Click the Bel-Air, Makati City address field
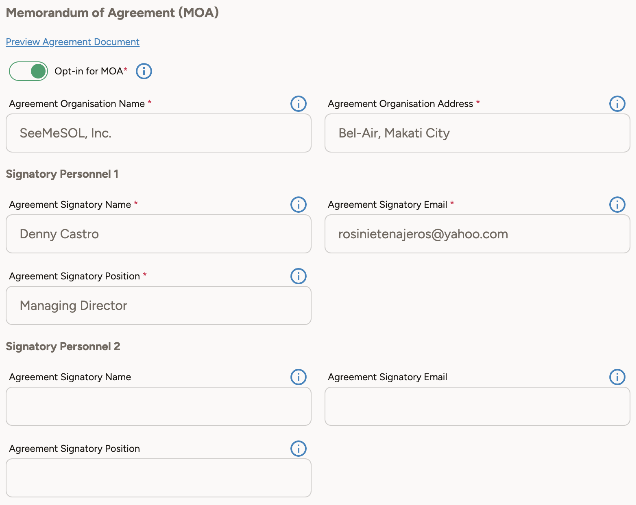The height and width of the screenshot is (505, 636). point(477,133)
